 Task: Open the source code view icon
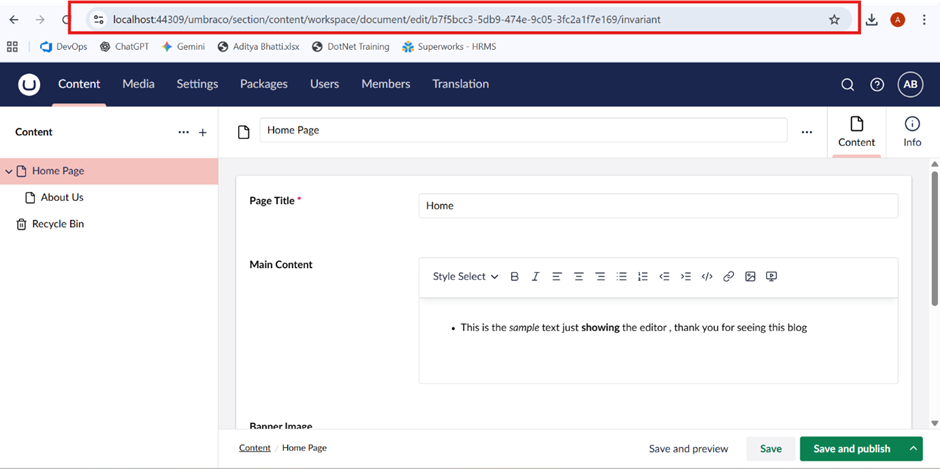pos(707,277)
